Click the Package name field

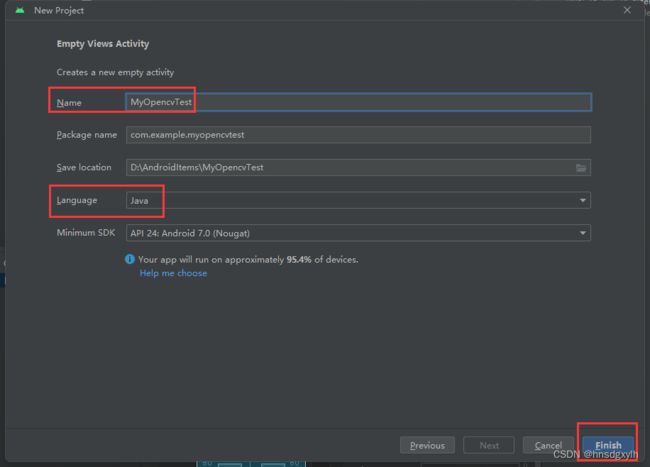click(358, 135)
